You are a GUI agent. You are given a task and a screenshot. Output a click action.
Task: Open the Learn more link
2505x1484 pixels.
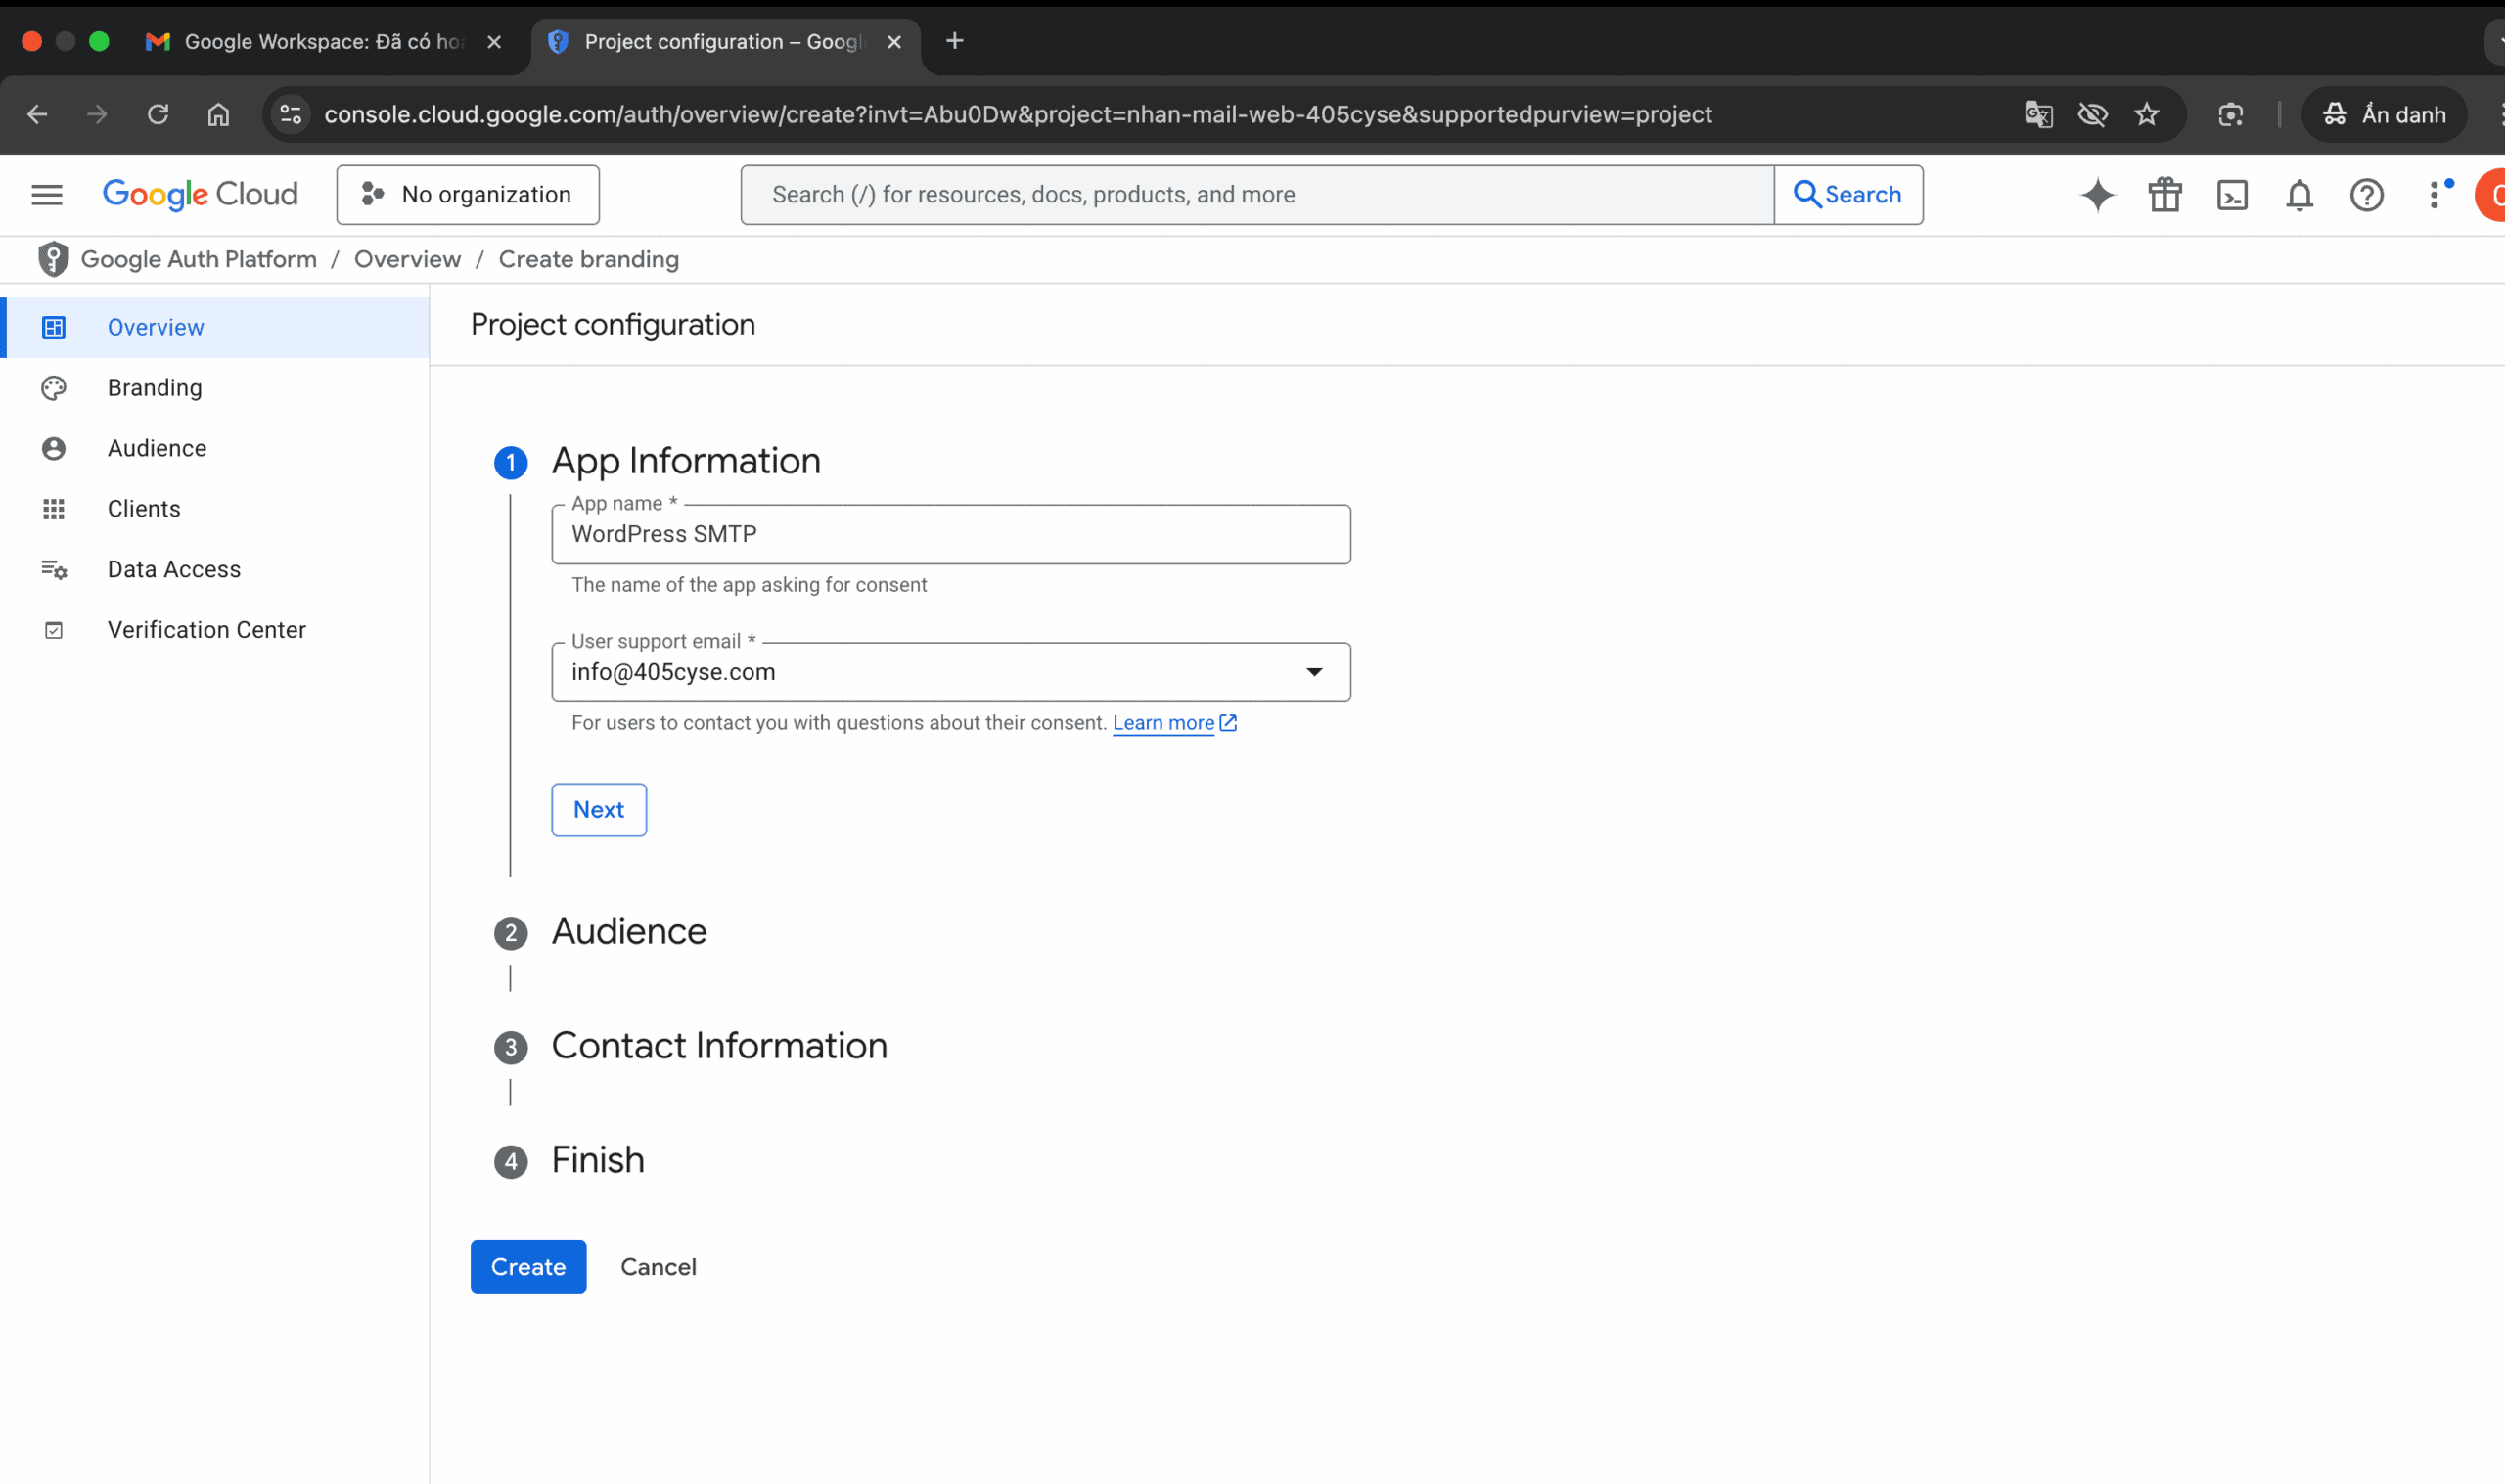[x=1174, y=723]
